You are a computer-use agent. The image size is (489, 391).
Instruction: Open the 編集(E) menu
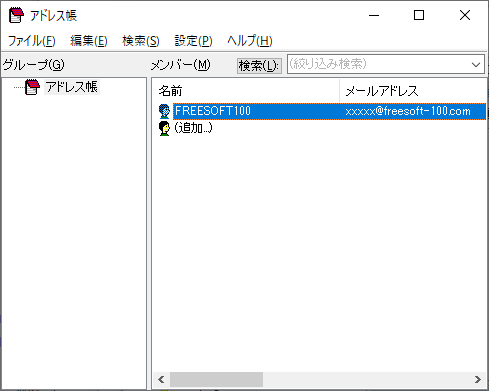coord(89,41)
